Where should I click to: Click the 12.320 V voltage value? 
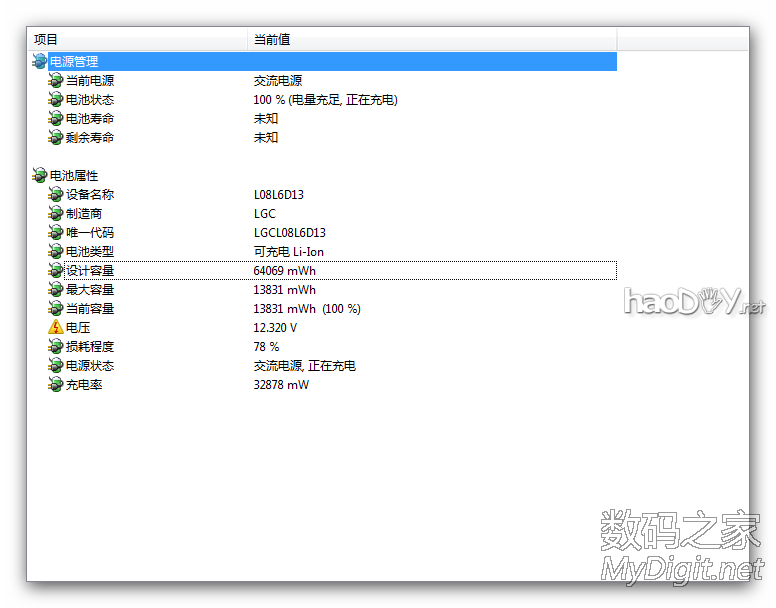click(275, 328)
